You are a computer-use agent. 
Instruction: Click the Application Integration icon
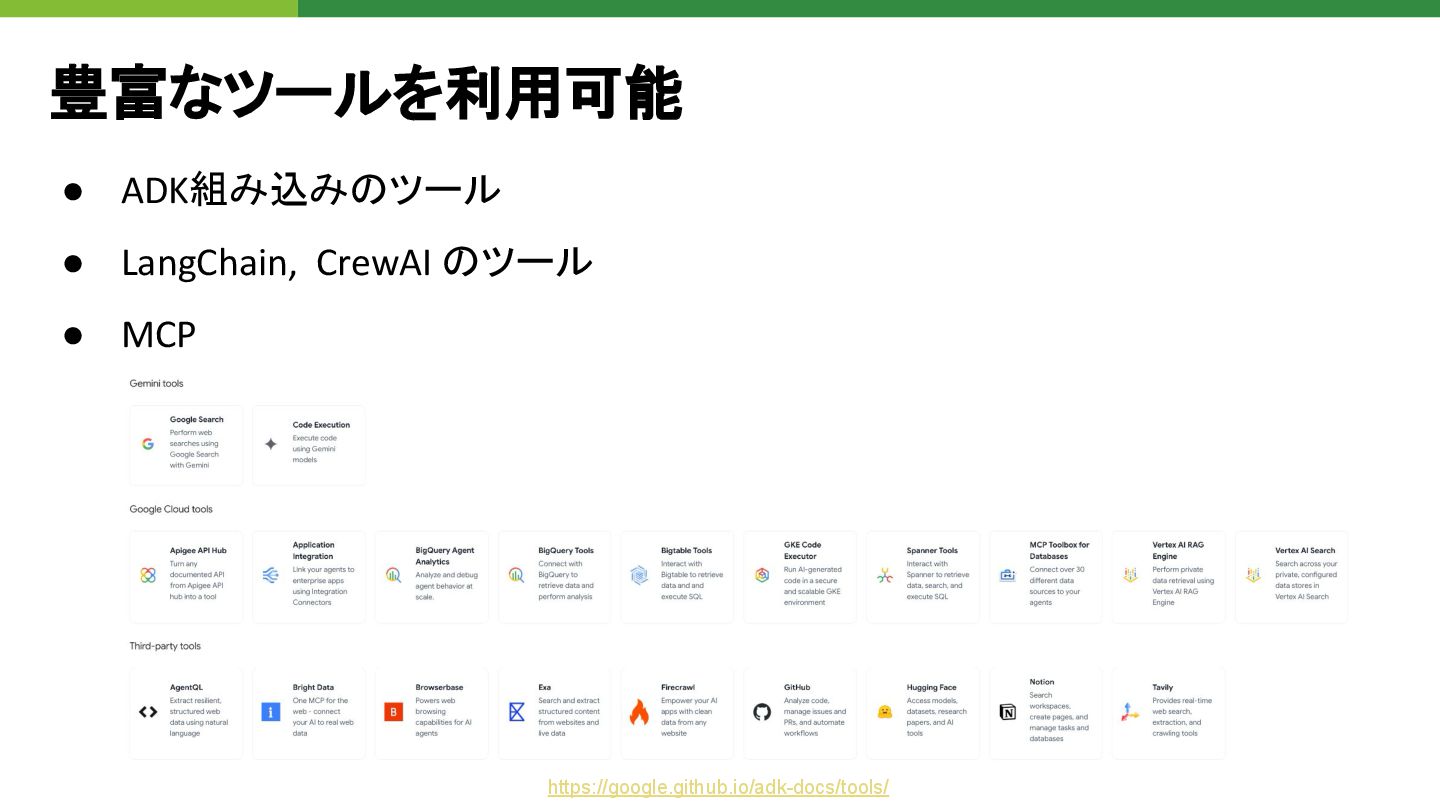point(270,575)
